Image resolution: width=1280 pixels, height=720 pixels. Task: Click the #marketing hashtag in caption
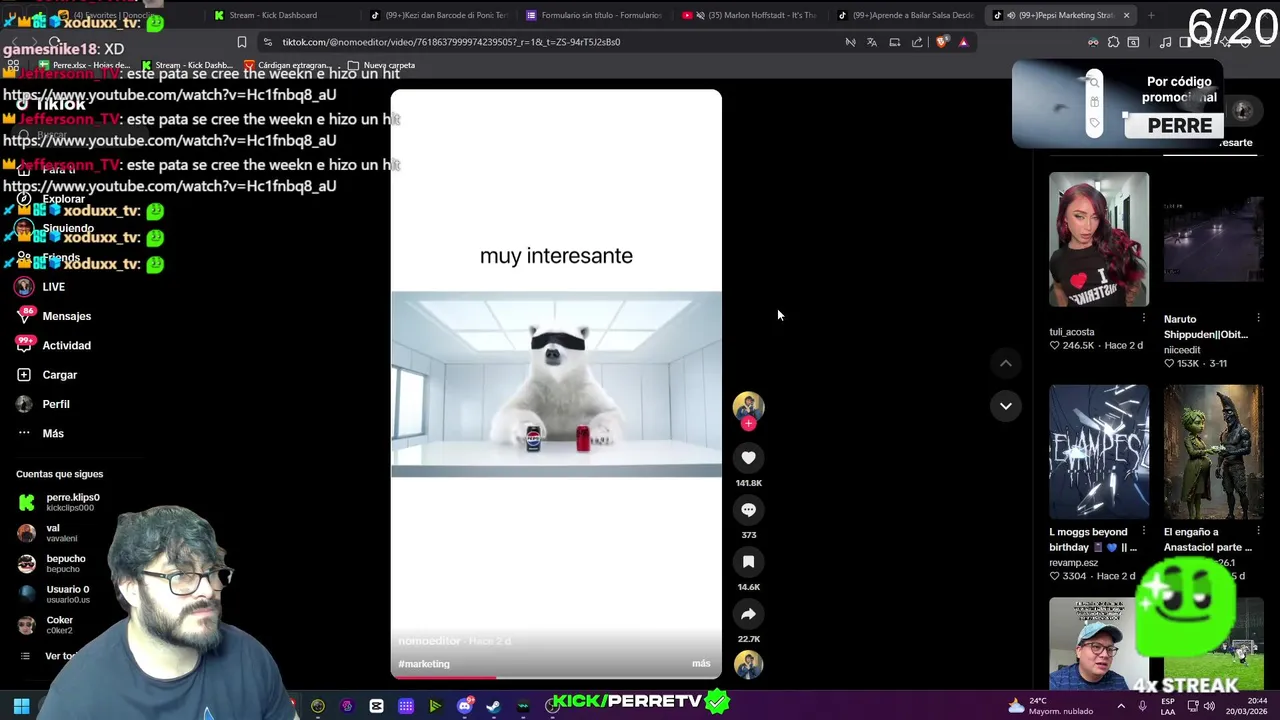click(424, 664)
